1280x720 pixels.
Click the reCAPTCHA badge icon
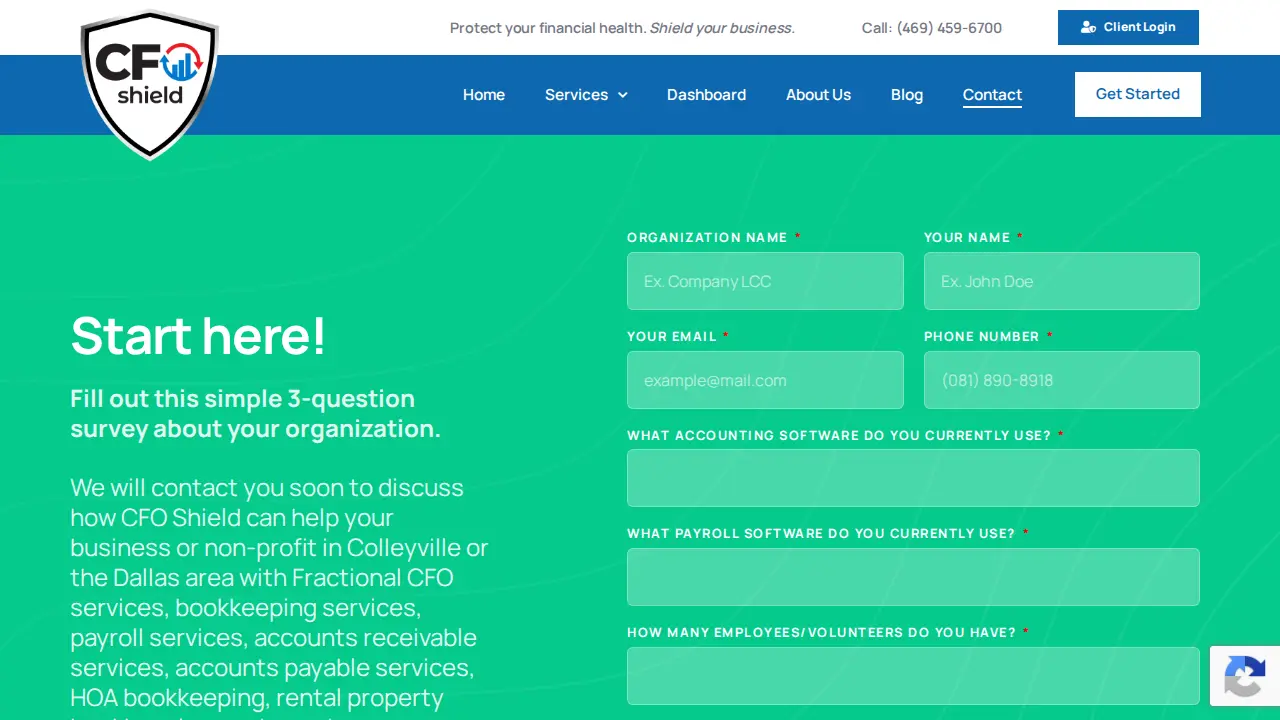point(1245,676)
